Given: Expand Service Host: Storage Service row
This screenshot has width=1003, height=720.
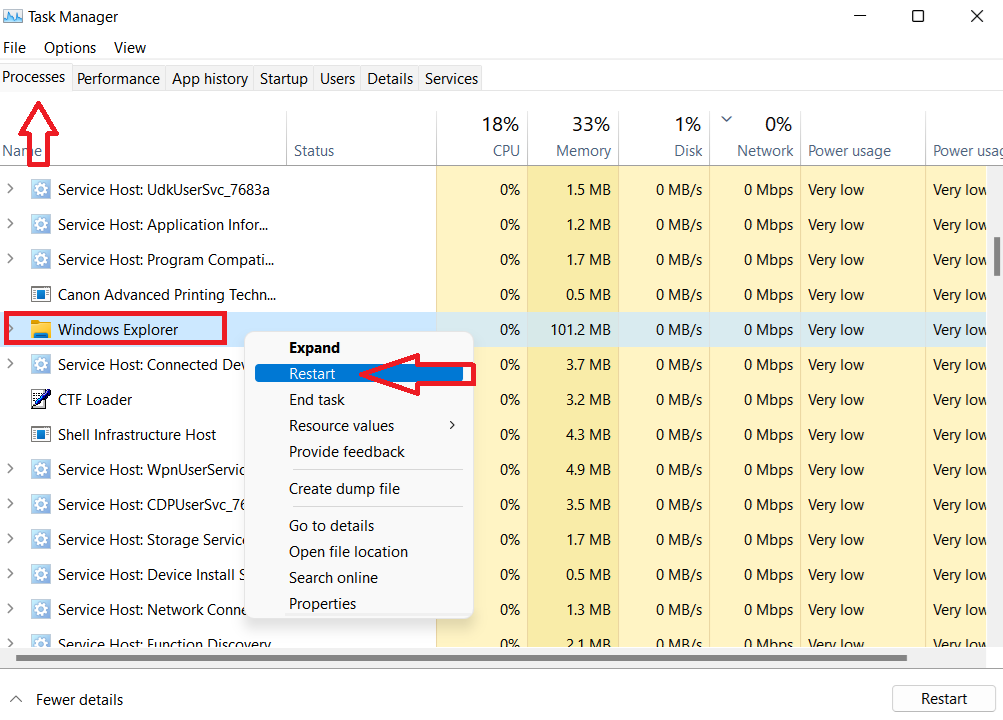Looking at the screenshot, I should tap(10, 538).
